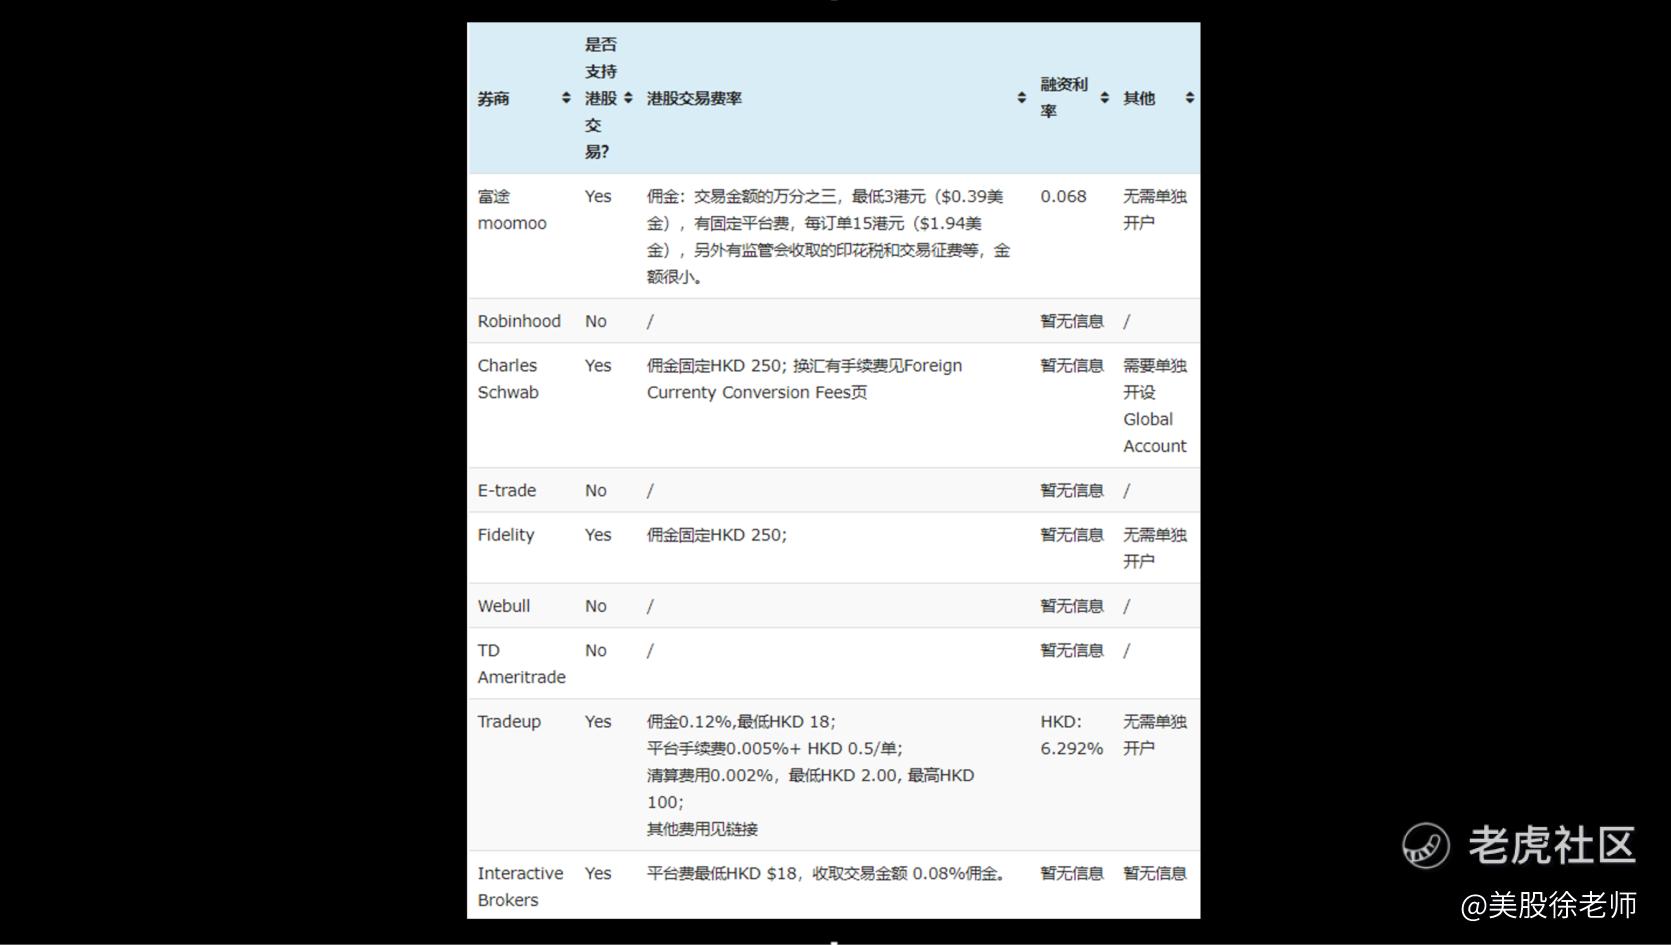Select the Robinhood broker name cell
The image size is (1671, 945).
click(x=519, y=321)
